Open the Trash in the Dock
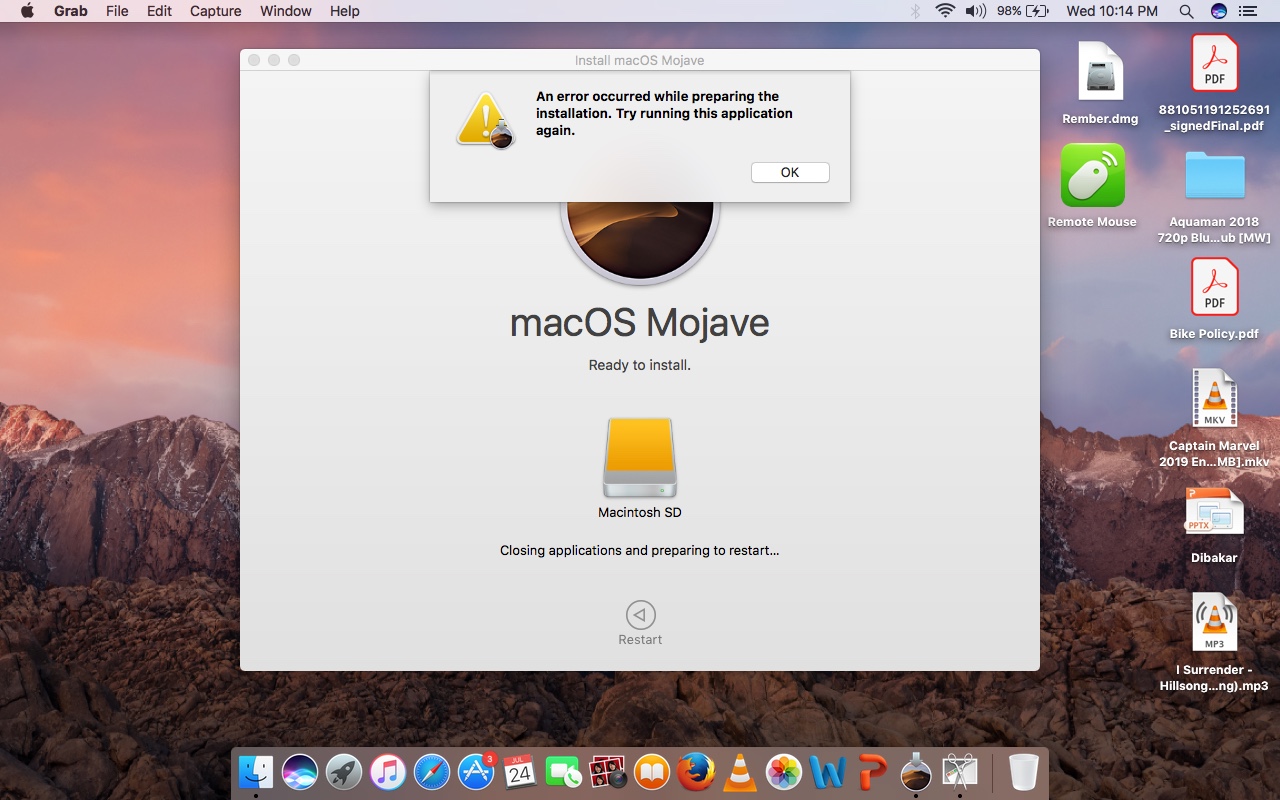Viewport: 1280px width, 800px height. coord(1023,772)
